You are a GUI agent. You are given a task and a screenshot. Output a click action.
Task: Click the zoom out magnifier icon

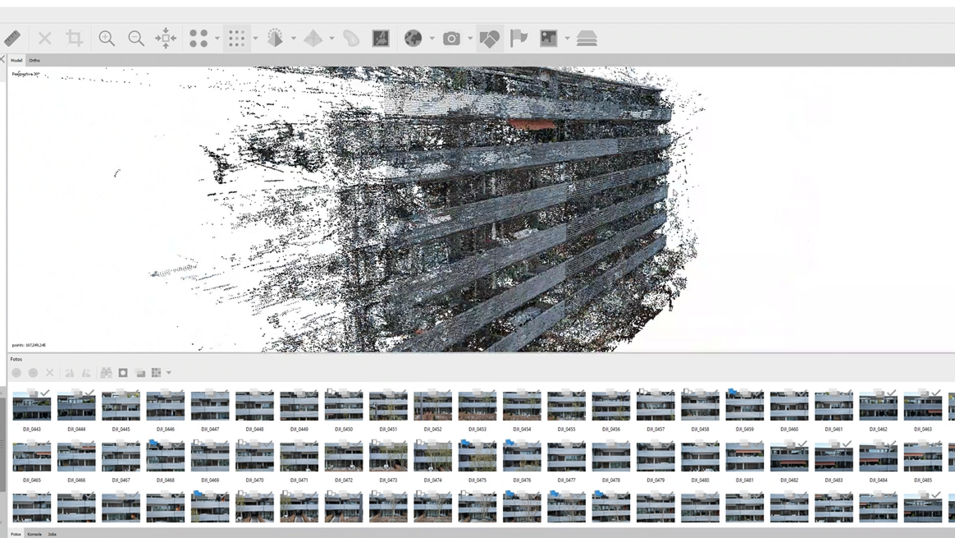136,38
